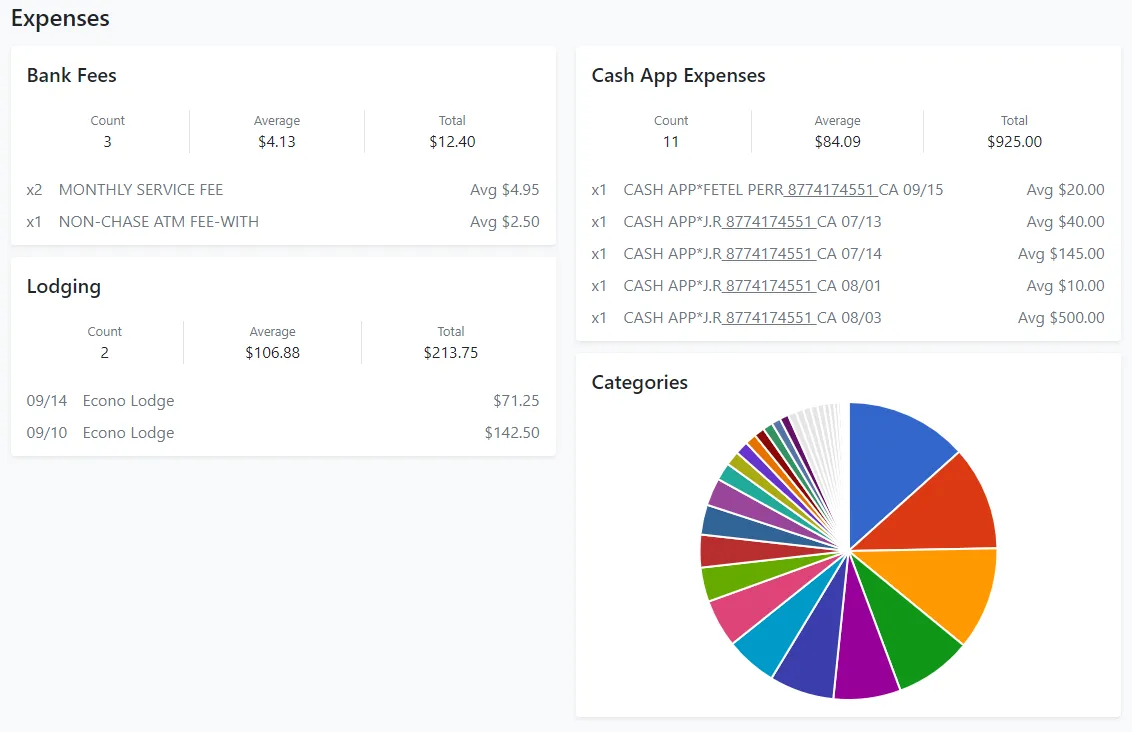Open phone number link dated 08/01
The width and height of the screenshot is (1132, 732).
pos(769,286)
